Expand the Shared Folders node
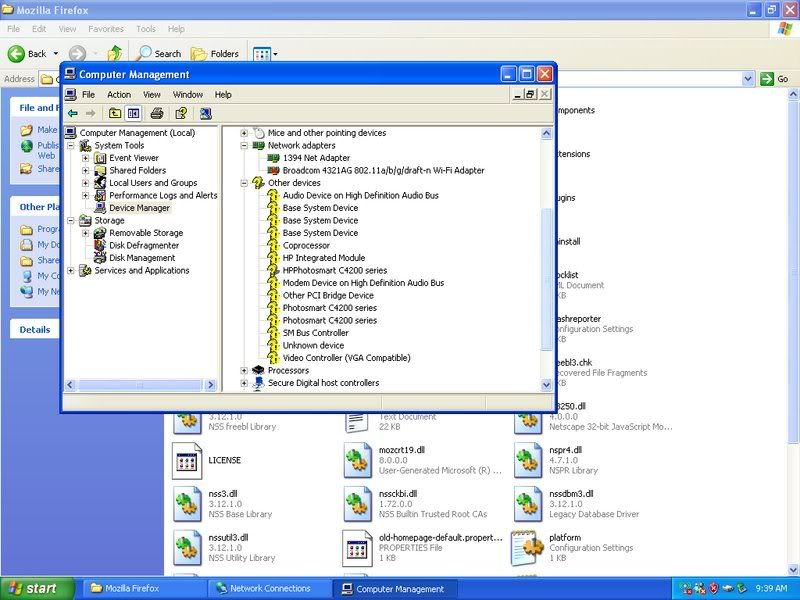The height and width of the screenshot is (600, 800). tap(86, 170)
